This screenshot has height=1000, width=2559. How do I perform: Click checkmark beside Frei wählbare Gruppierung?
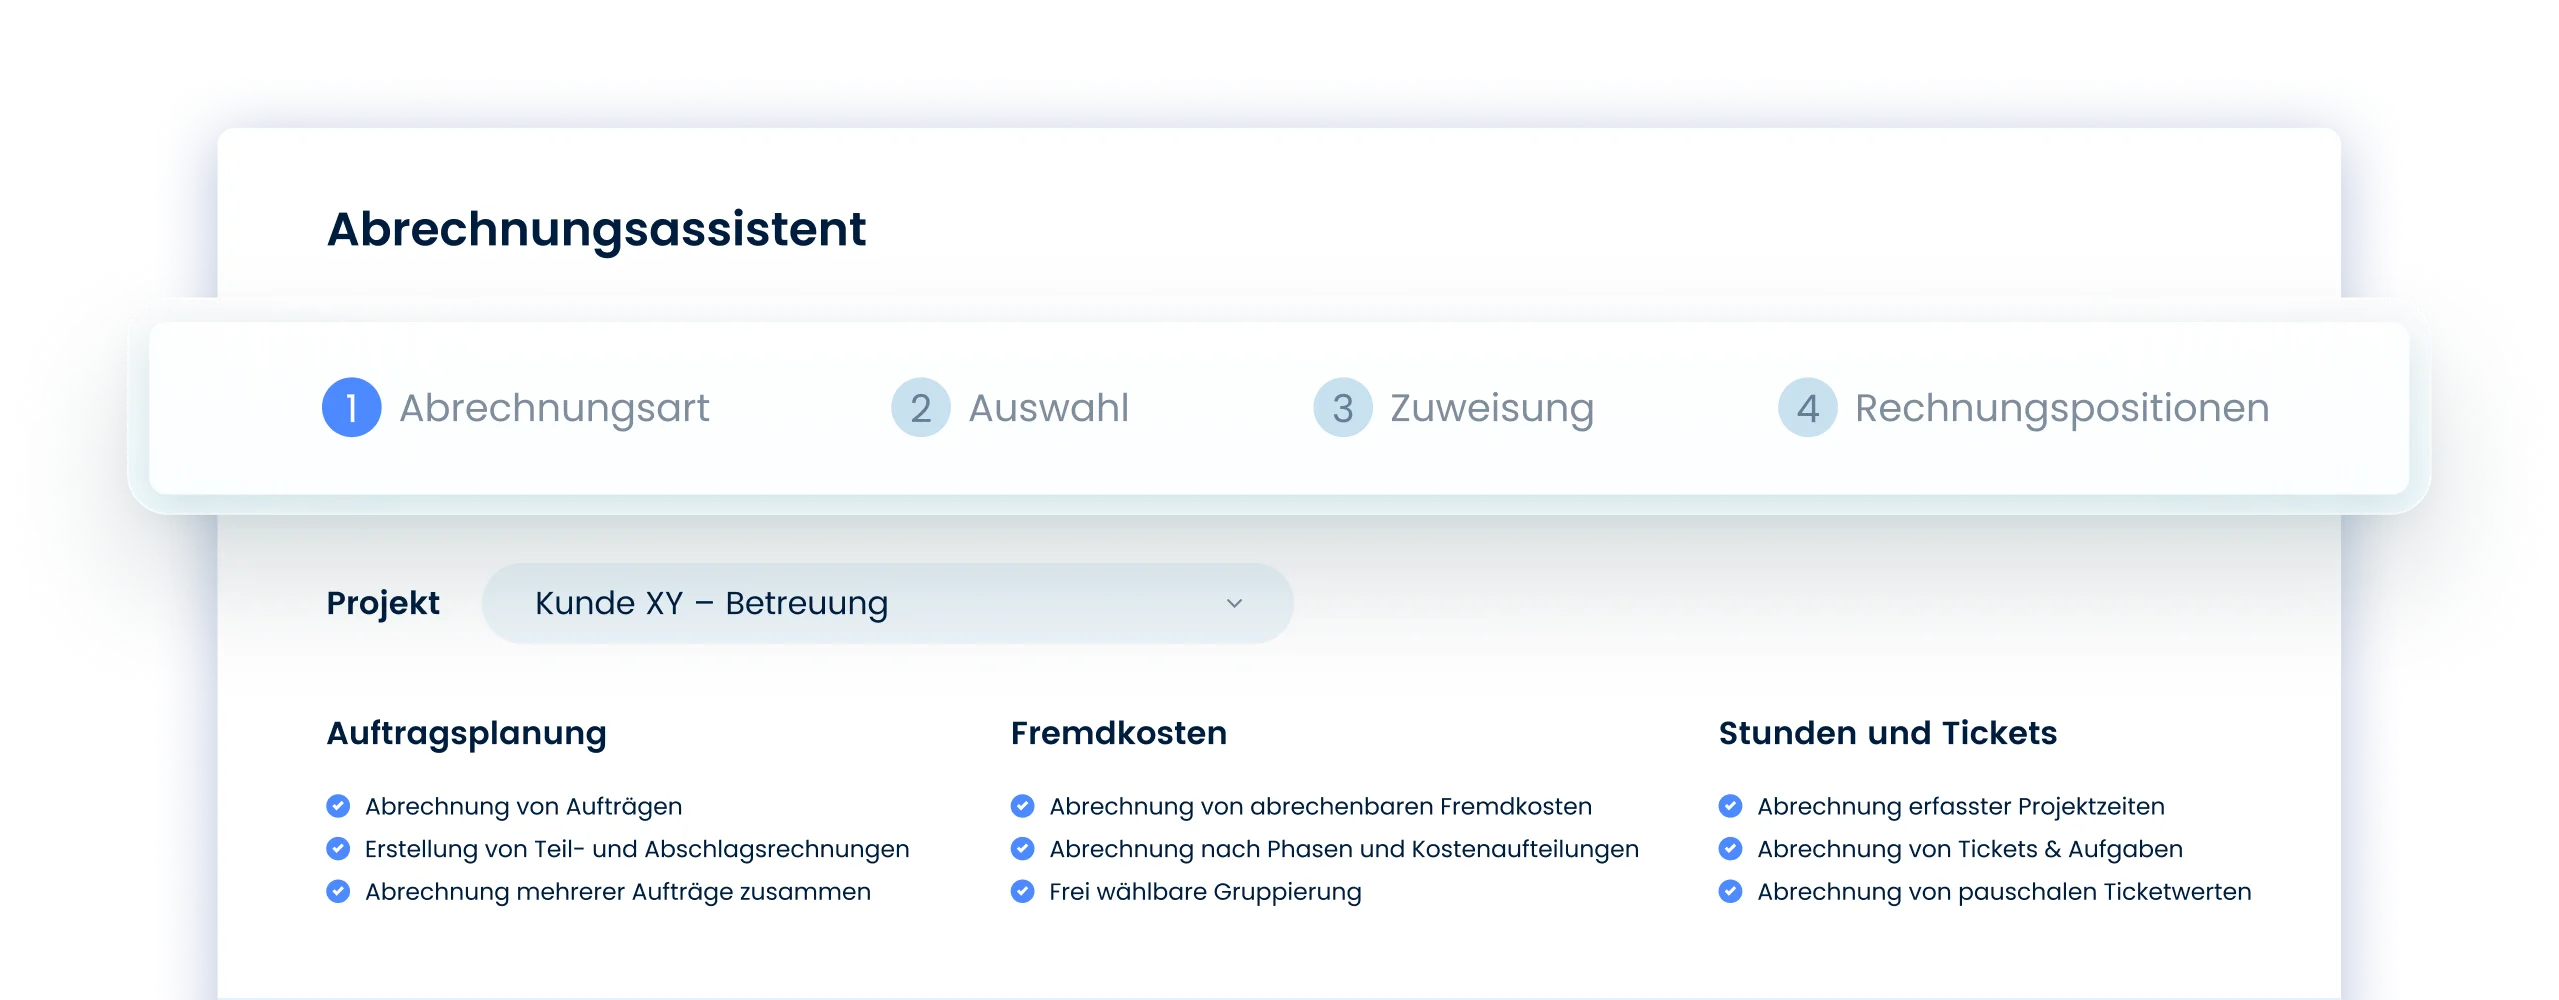pyautogui.click(x=1022, y=891)
